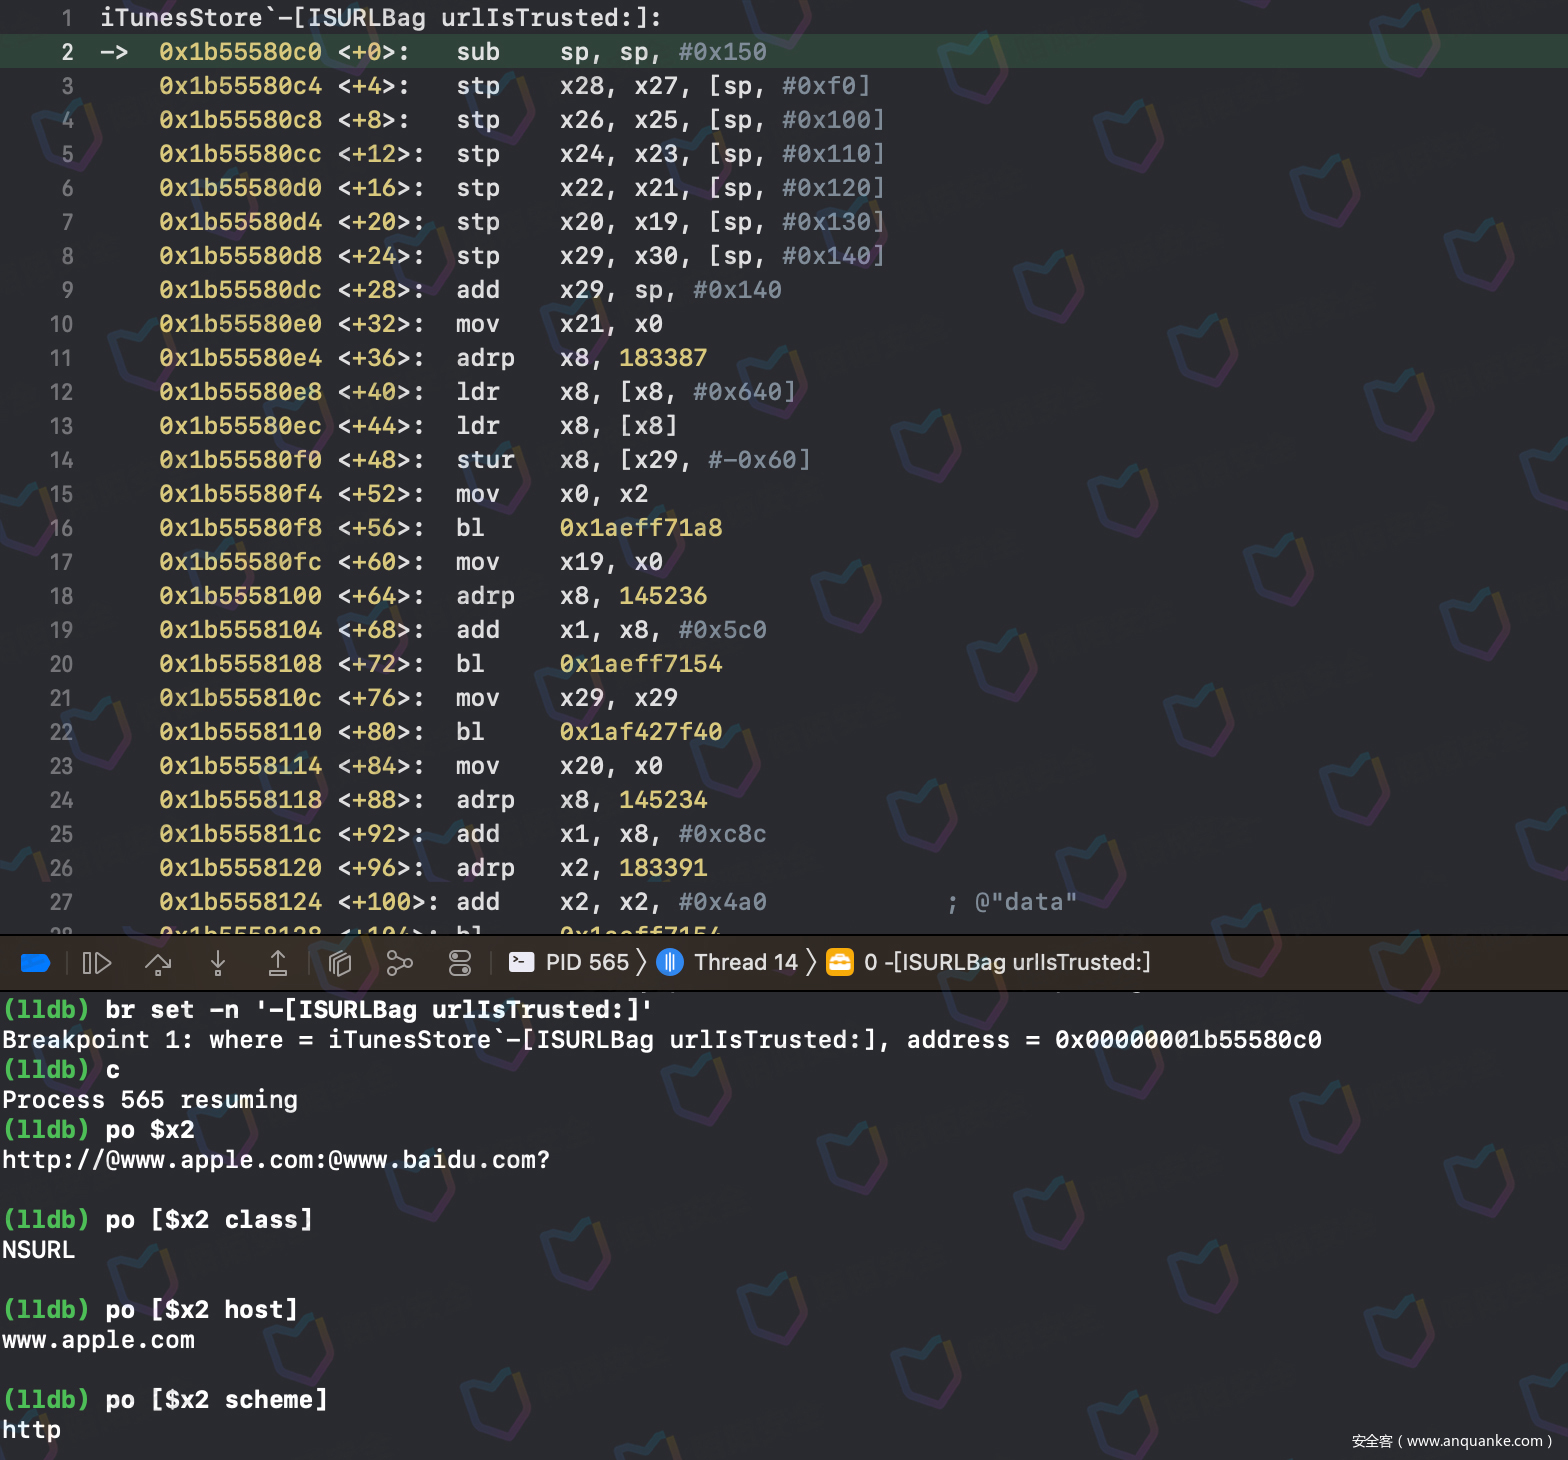Toggle the breakpoints activation button
Screen dimensions: 1568x1460
click(x=35, y=963)
